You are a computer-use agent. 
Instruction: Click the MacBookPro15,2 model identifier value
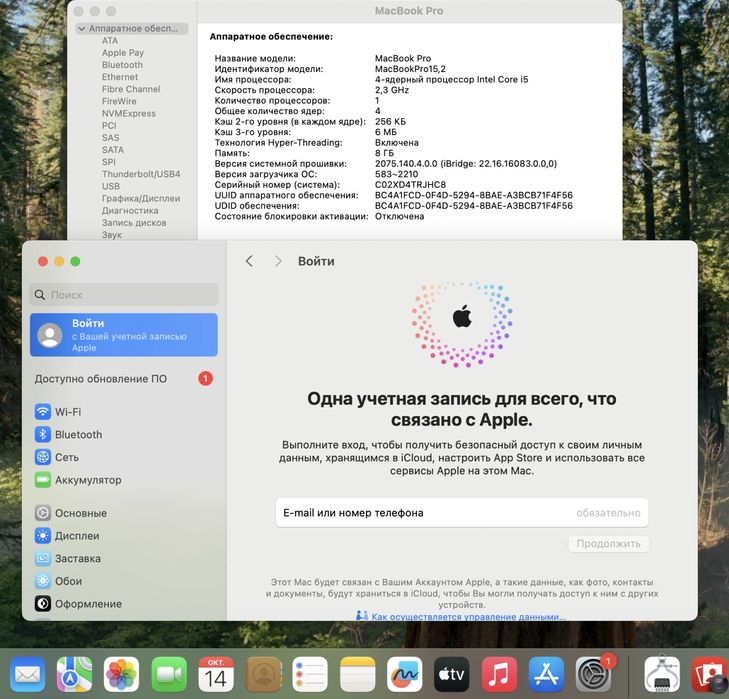click(410, 69)
